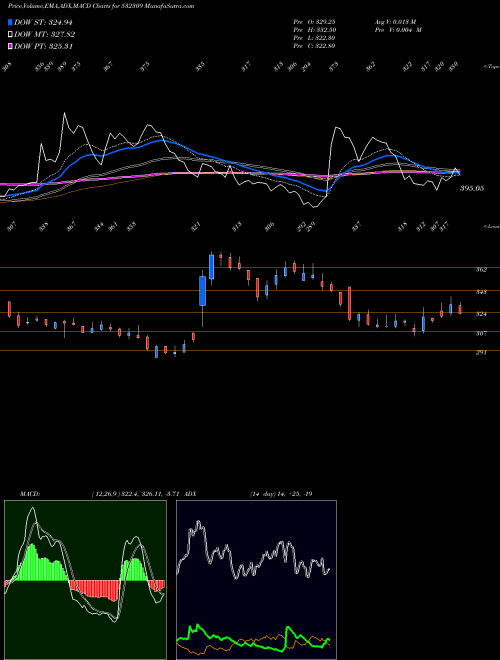Click the 'DOW PT: 325.31' legend text
Screen dimensions: 500x660
(44, 46)
